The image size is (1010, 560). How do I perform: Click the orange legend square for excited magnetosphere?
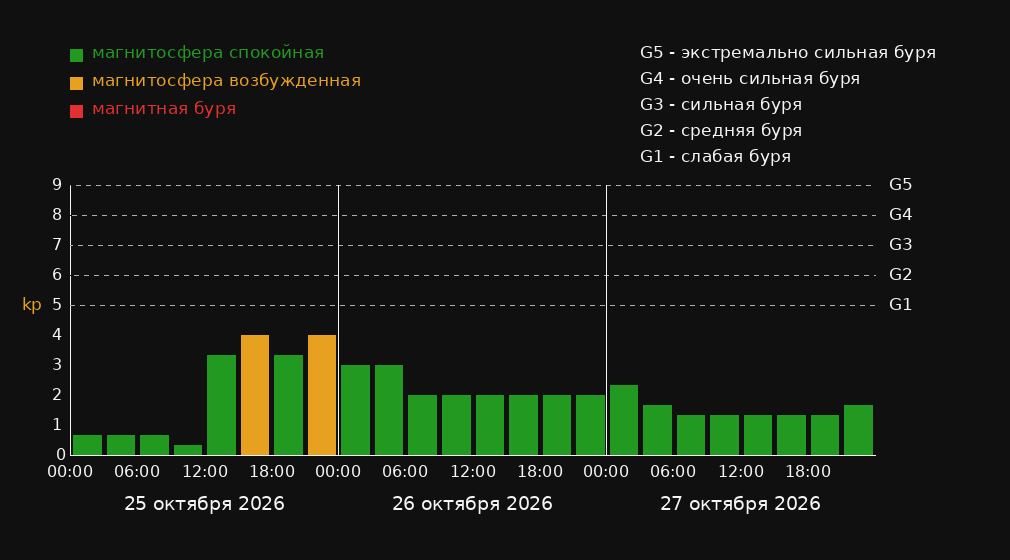pyautogui.click(x=77, y=83)
